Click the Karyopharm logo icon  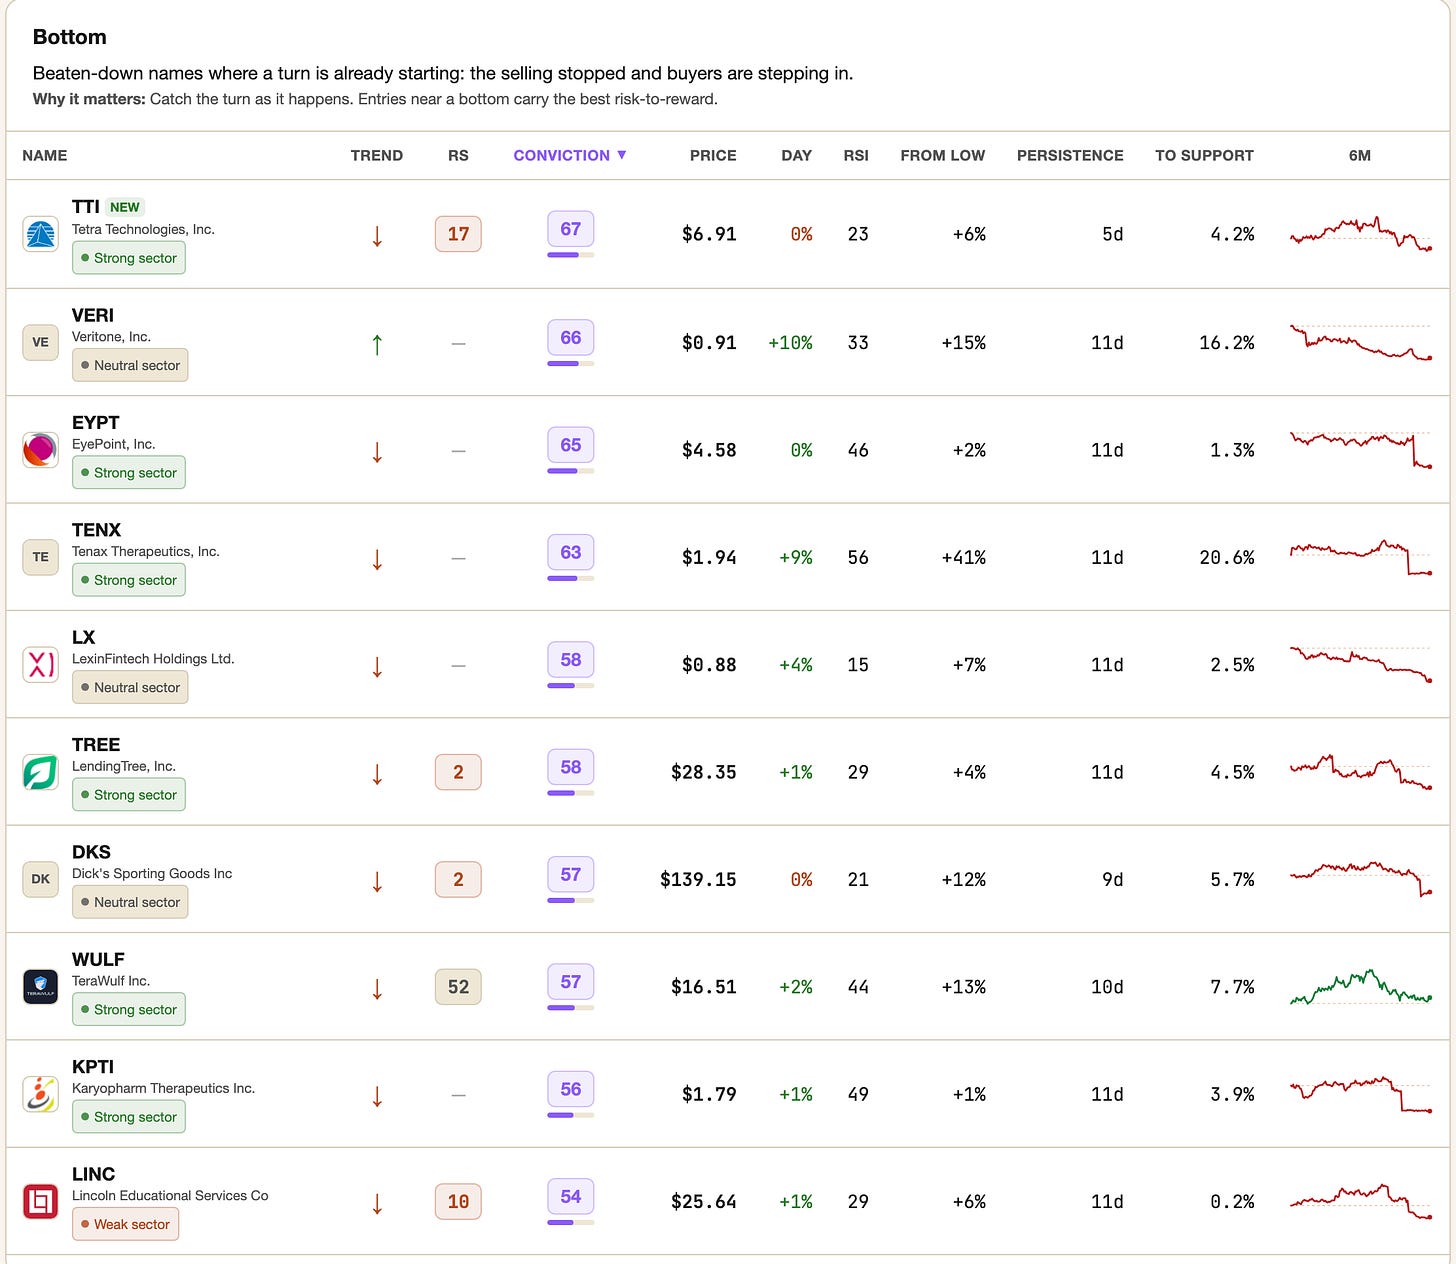point(40,1094)
